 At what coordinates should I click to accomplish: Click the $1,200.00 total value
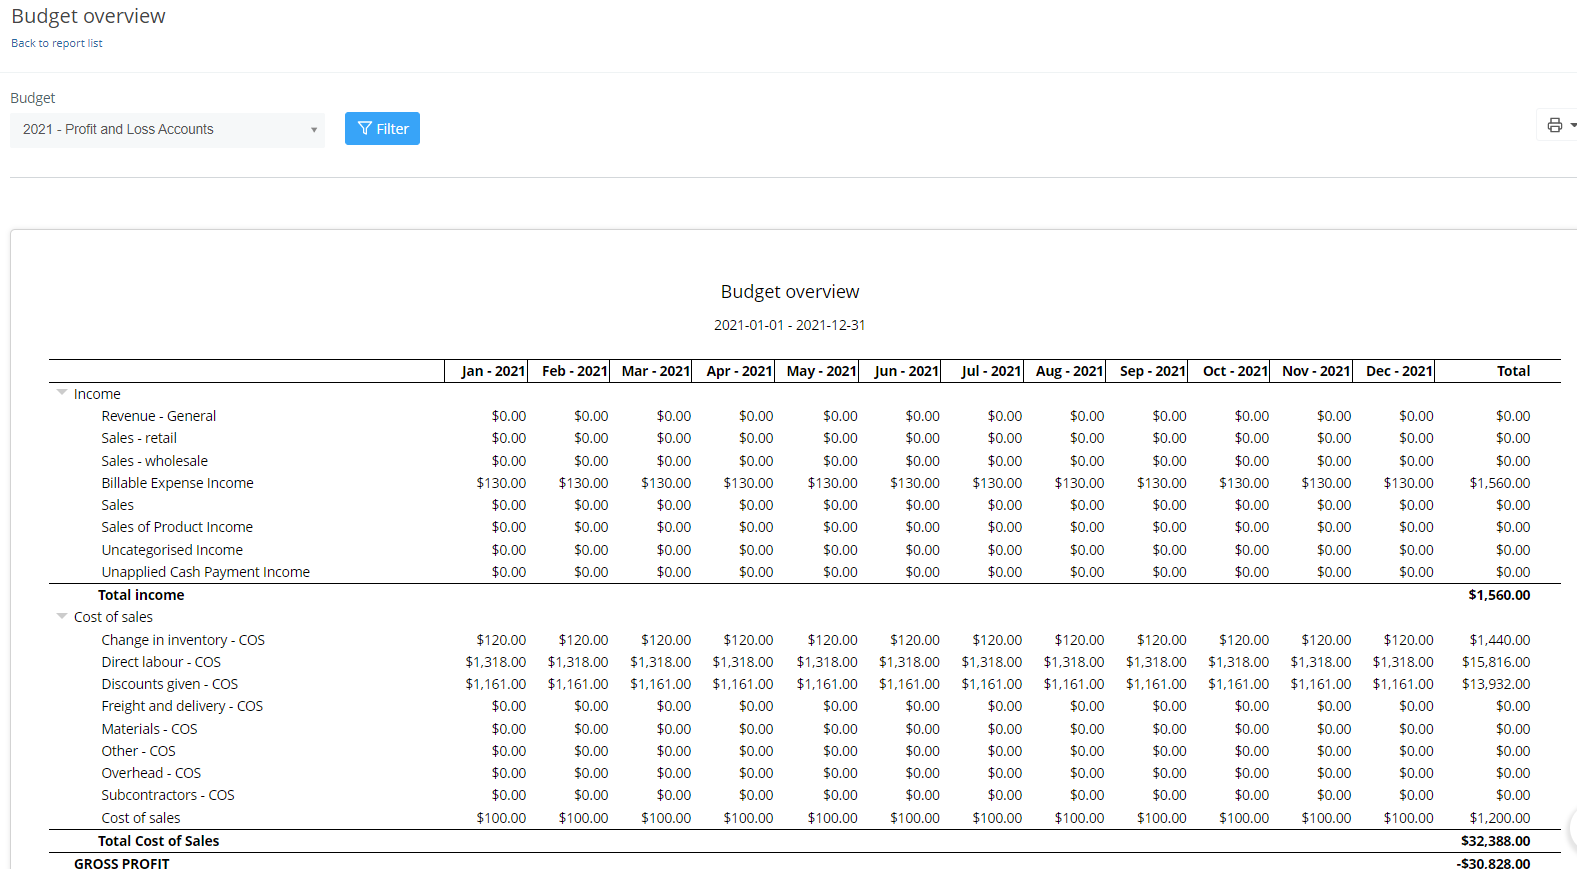coord(1500,818)
